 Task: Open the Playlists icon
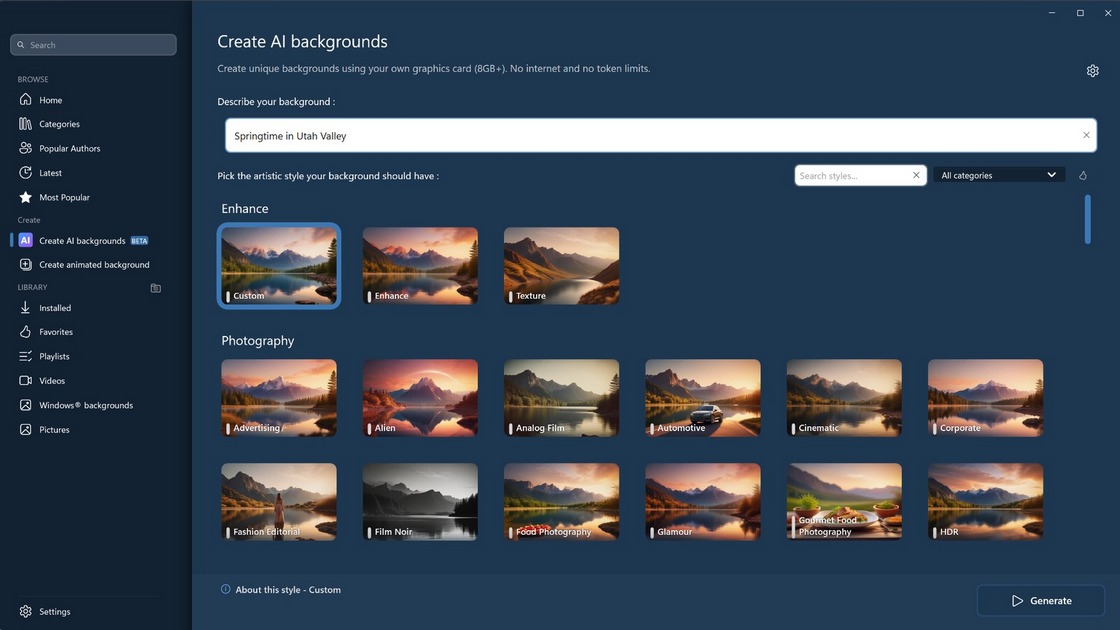point(26,356)
